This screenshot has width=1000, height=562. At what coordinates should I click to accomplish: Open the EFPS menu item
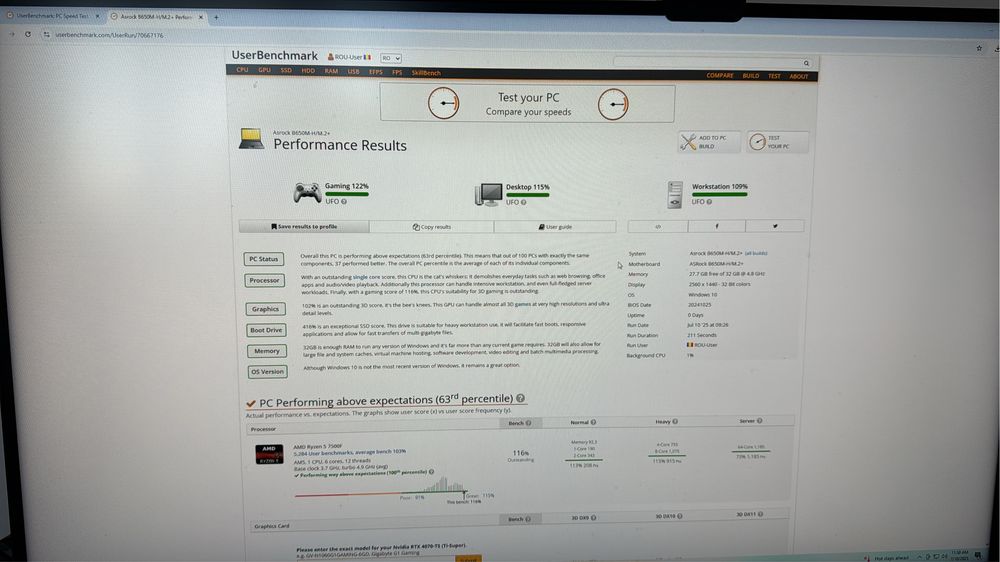[x=376, y=72]
